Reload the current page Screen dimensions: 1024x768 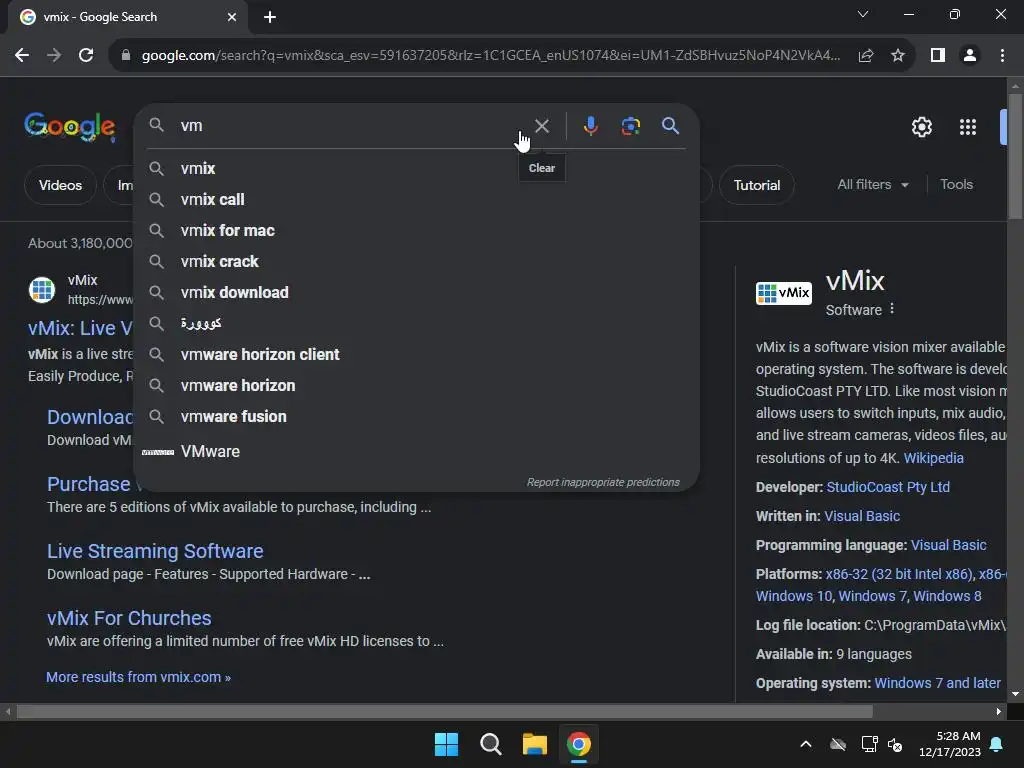[86, 56]
